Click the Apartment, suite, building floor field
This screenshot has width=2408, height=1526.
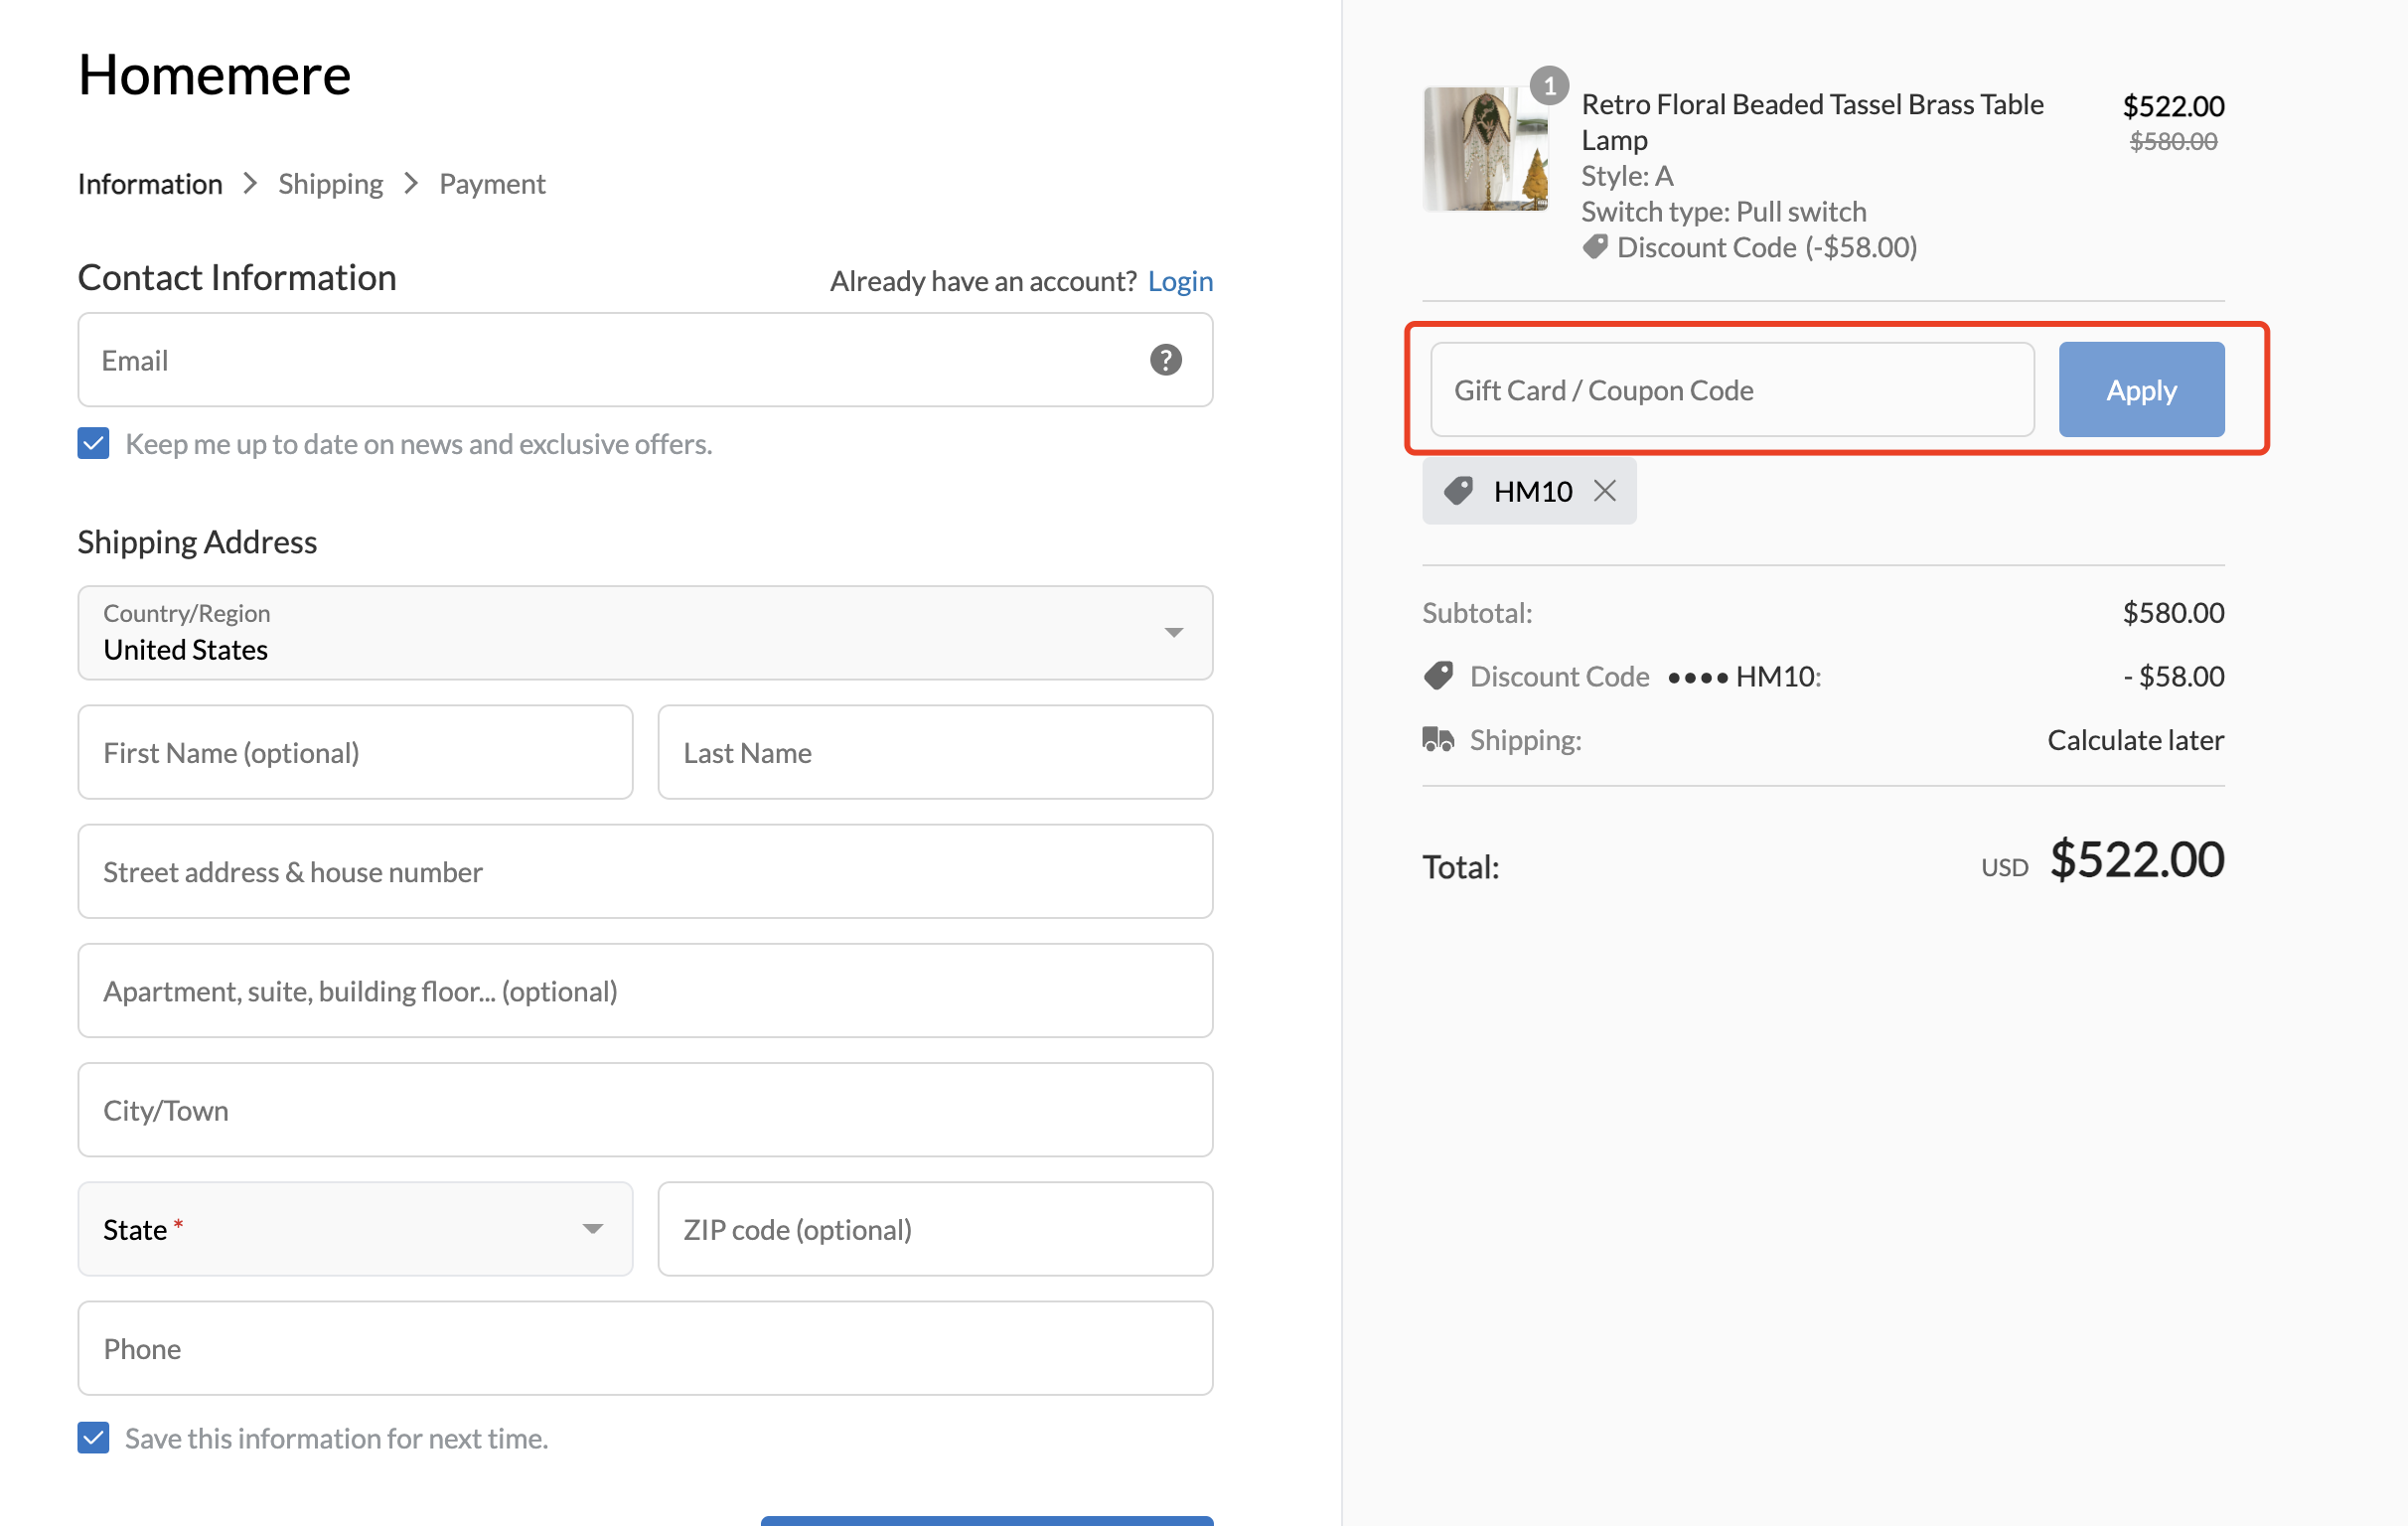(x=645, y=990)
